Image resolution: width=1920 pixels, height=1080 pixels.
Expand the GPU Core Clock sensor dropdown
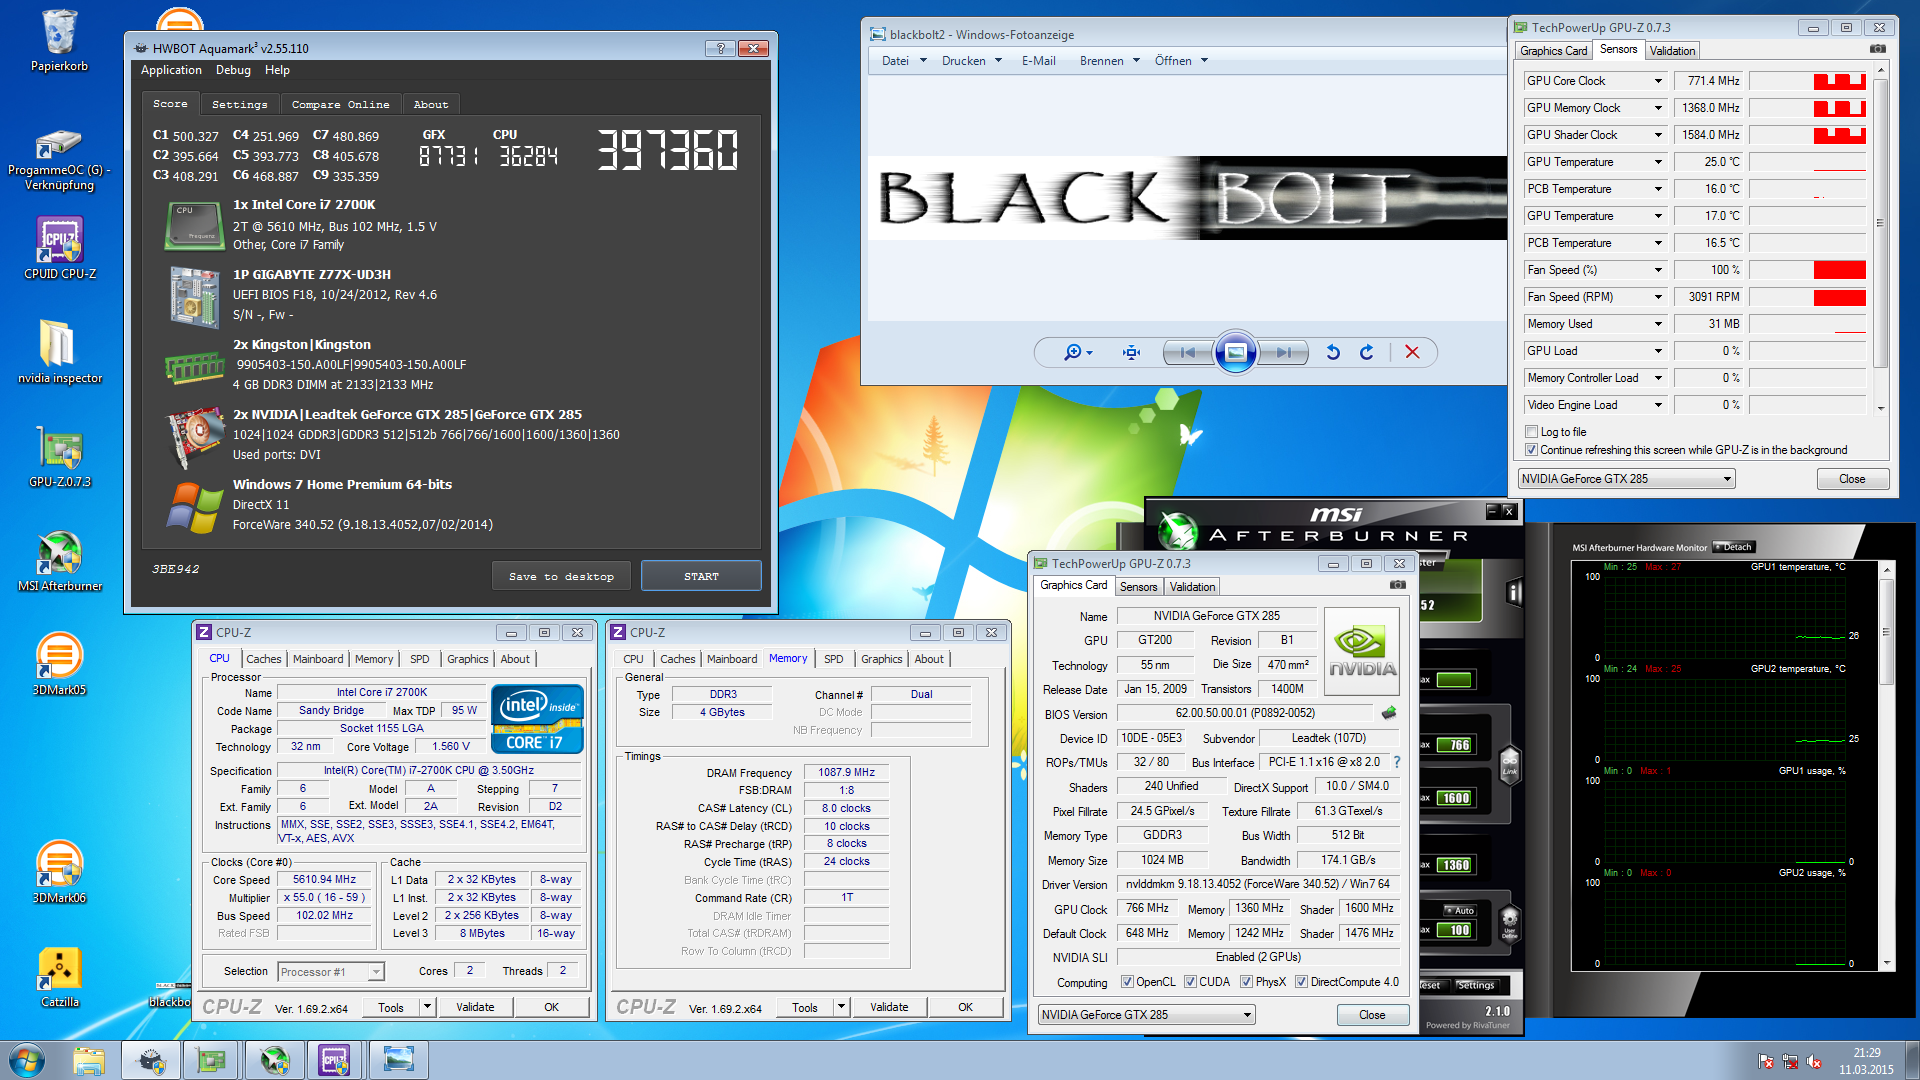1657,81
